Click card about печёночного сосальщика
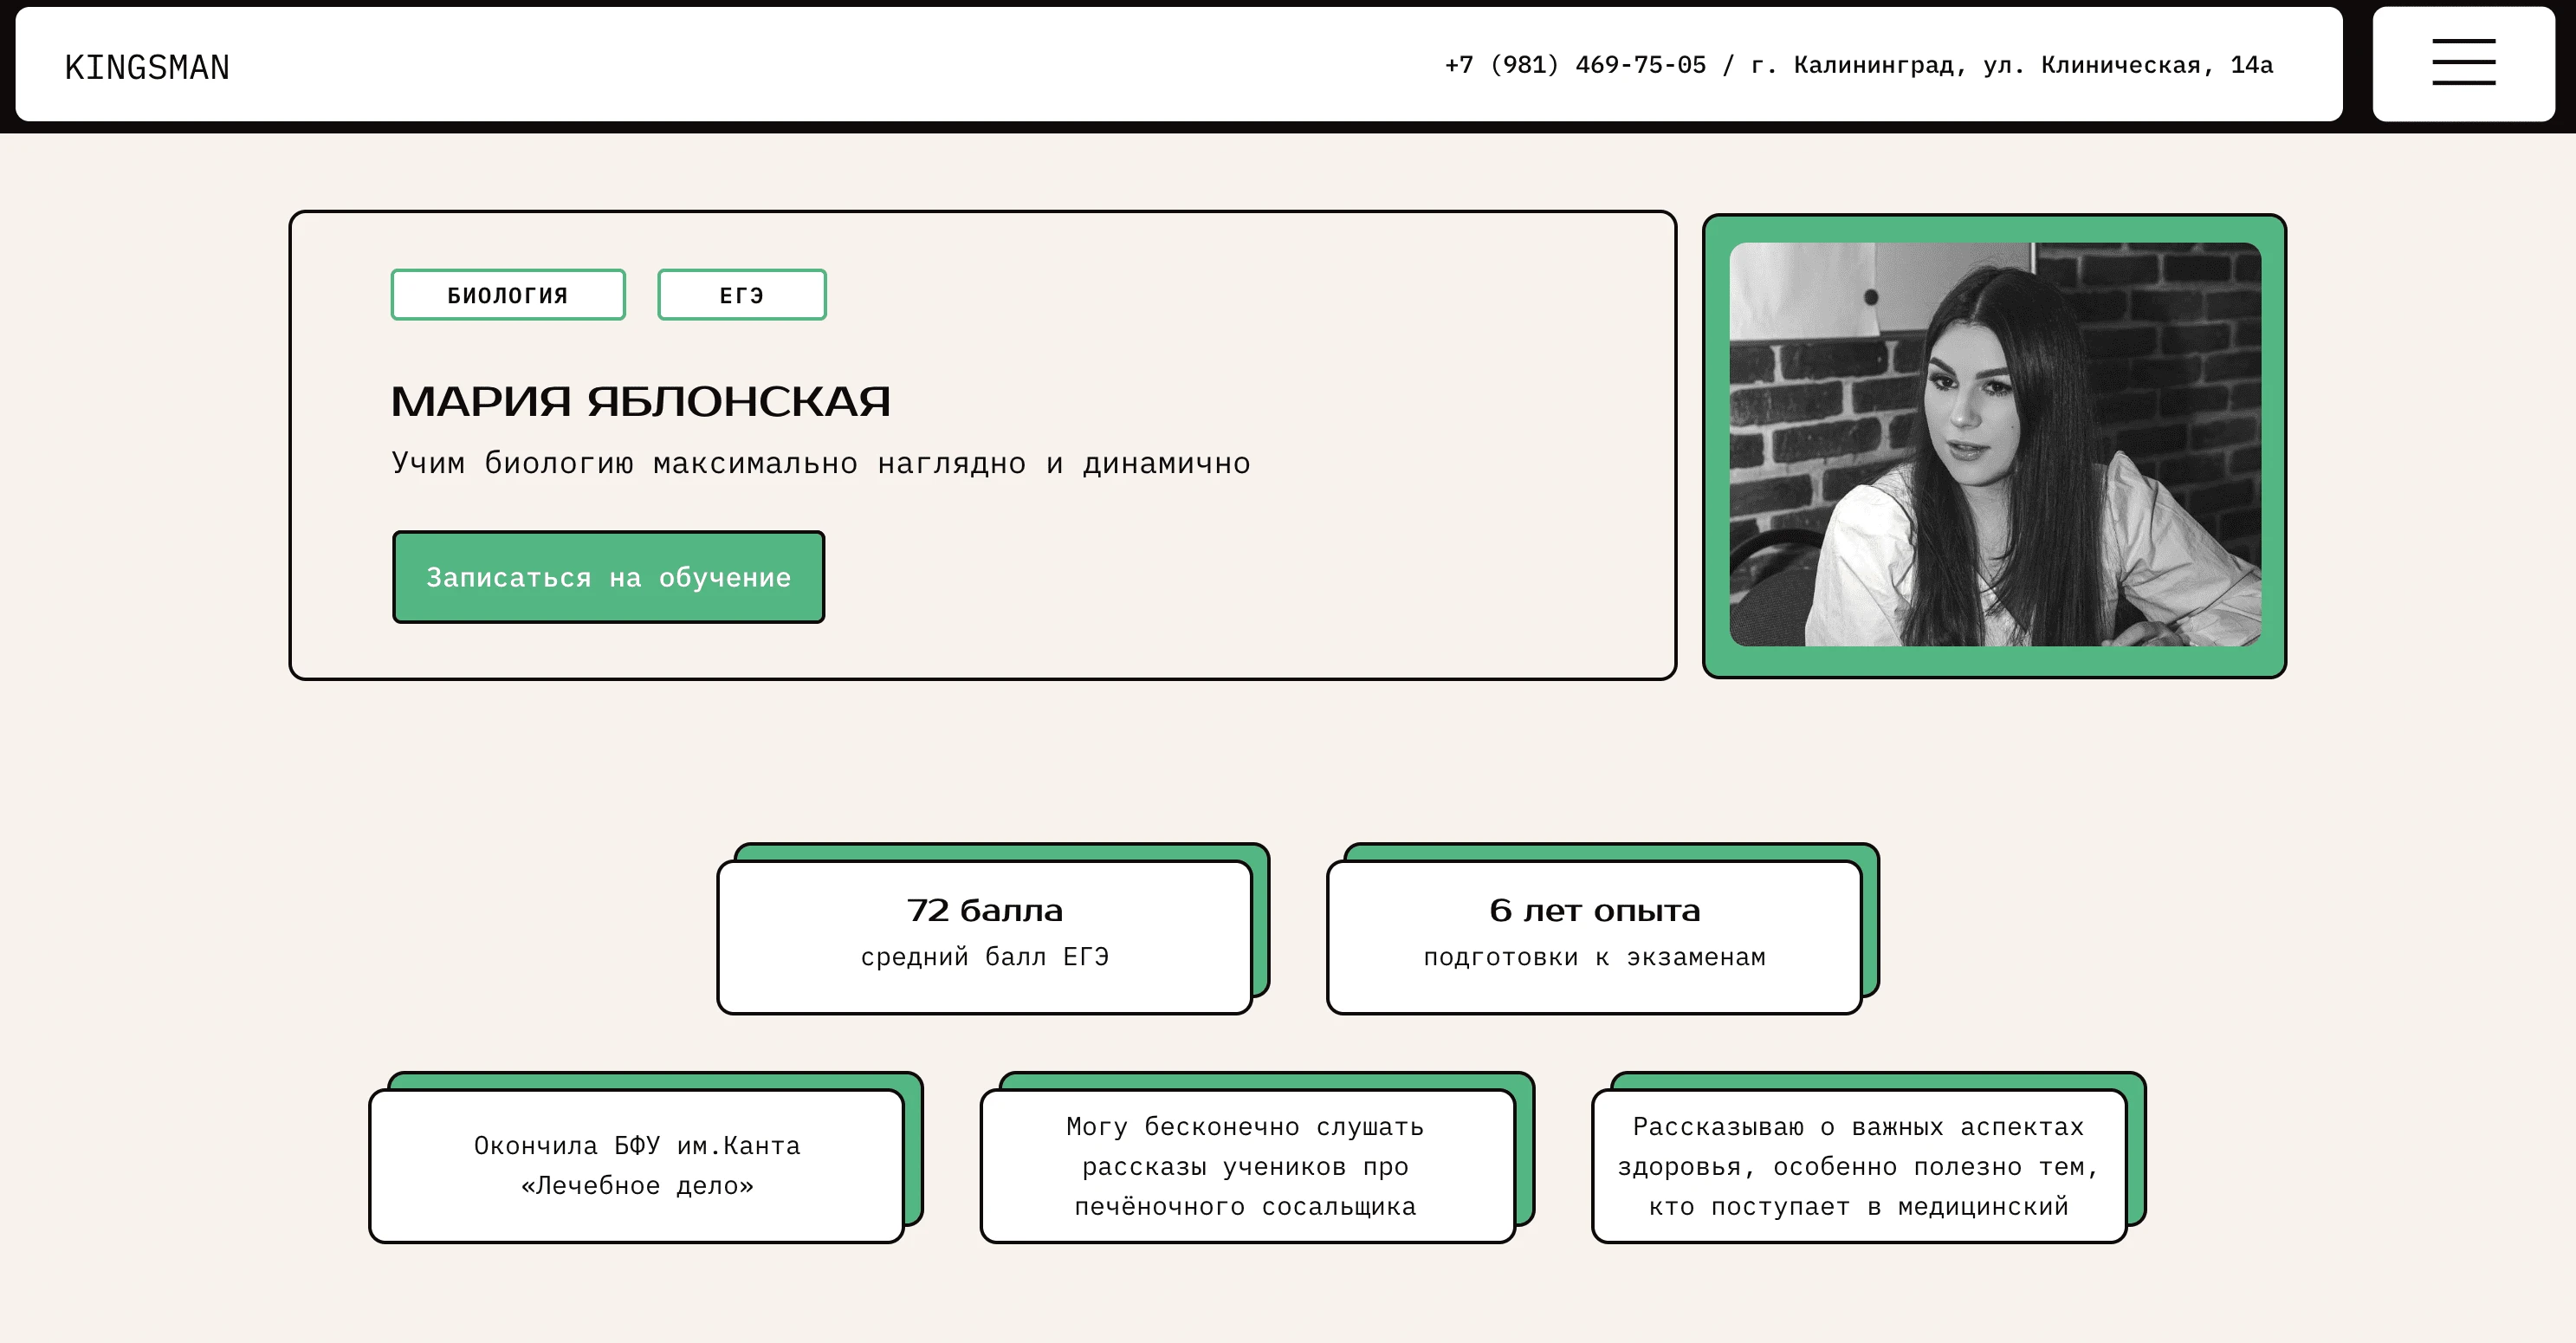 click(x=1248, y=1166)
